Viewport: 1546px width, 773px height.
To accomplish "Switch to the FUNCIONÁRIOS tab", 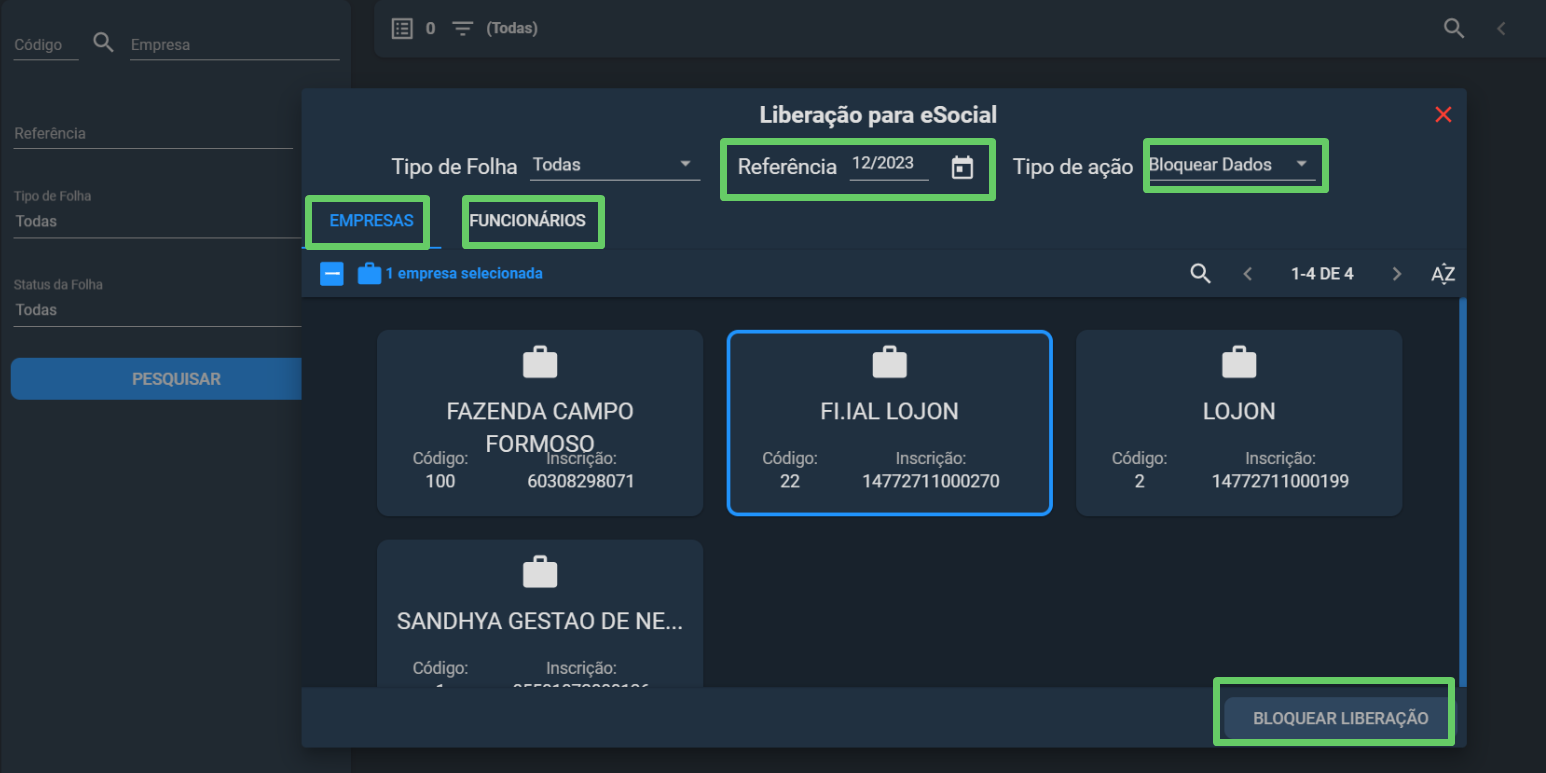I will point(528,221).
